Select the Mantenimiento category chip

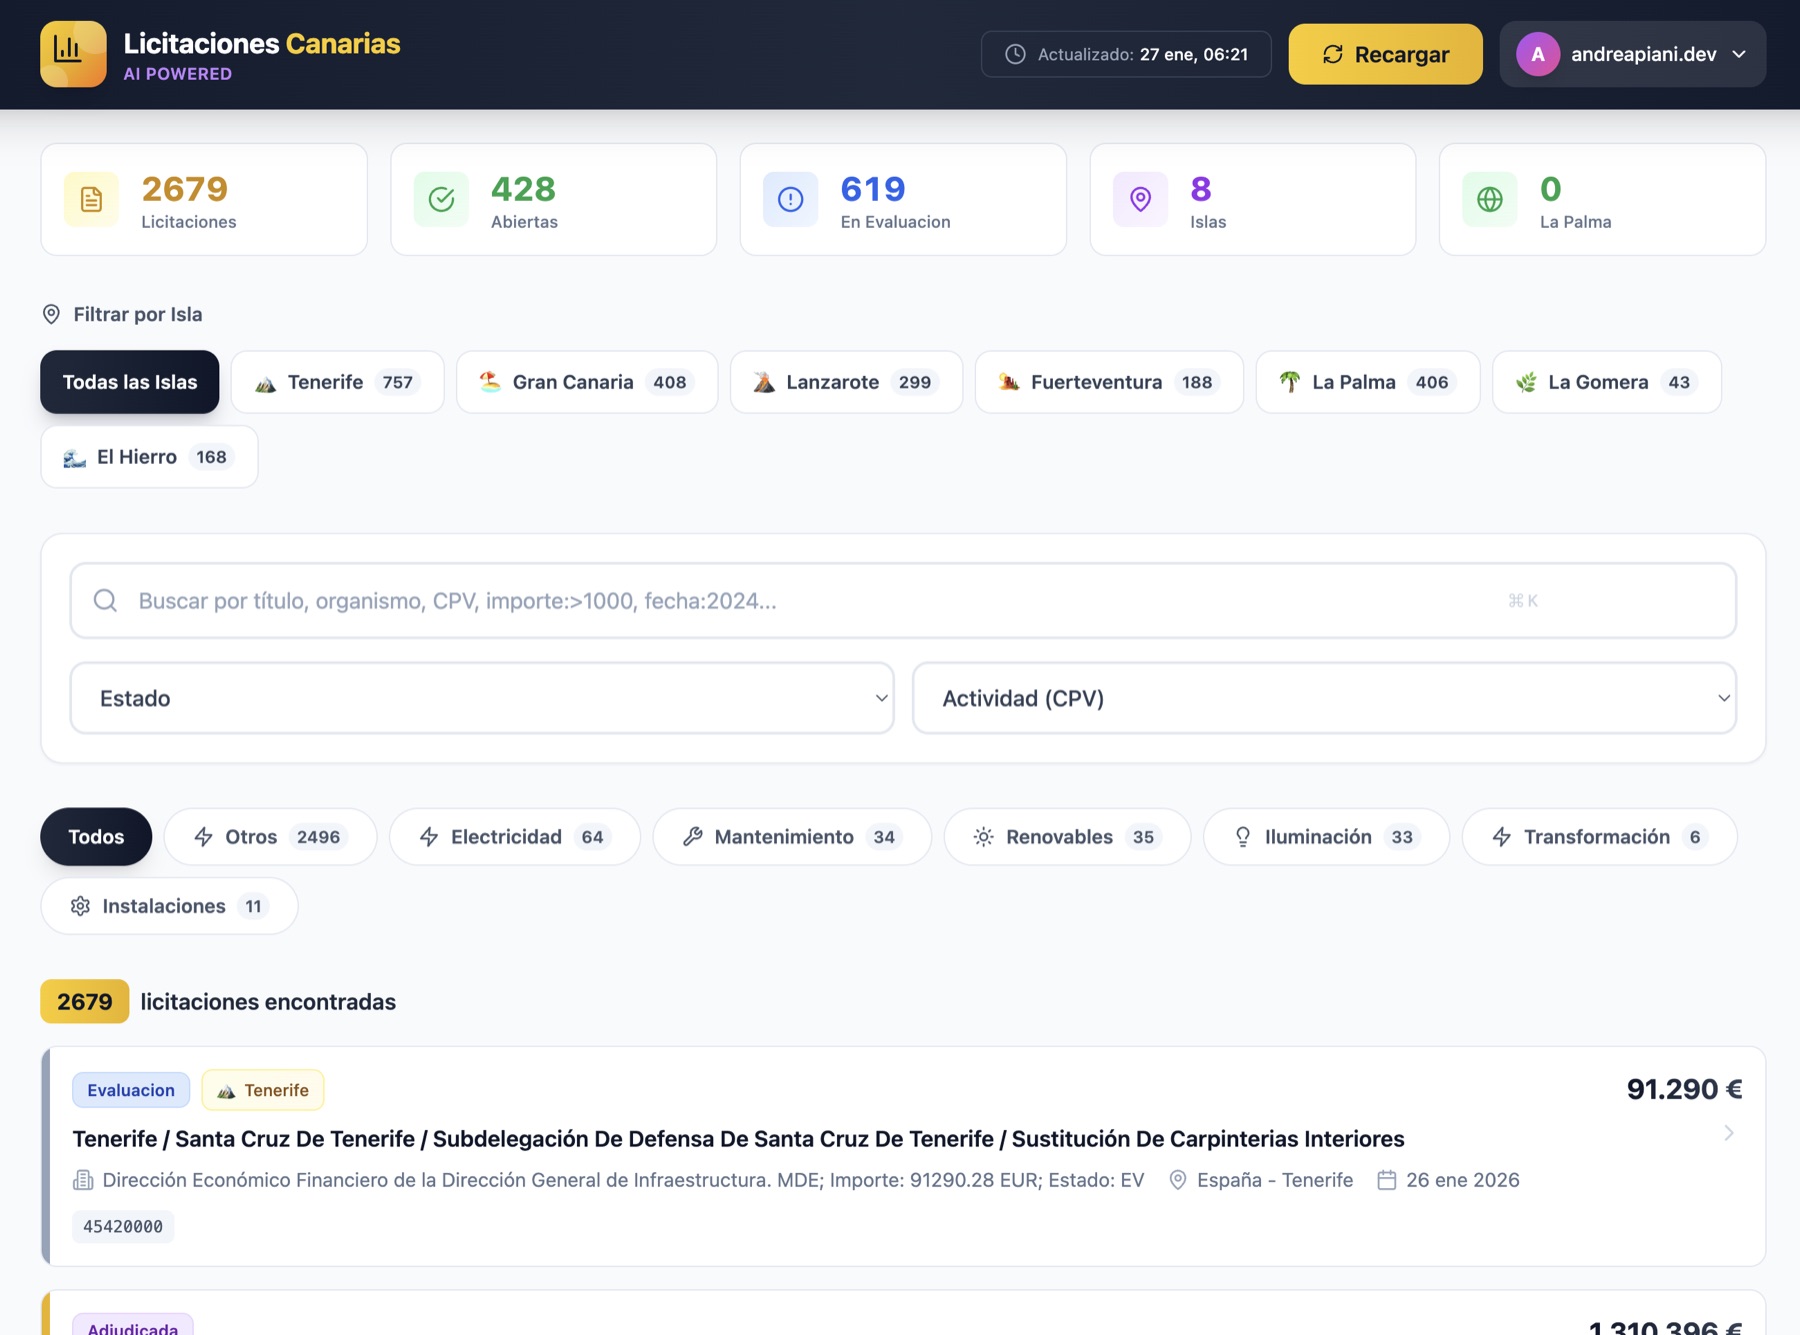click(792, 837)
